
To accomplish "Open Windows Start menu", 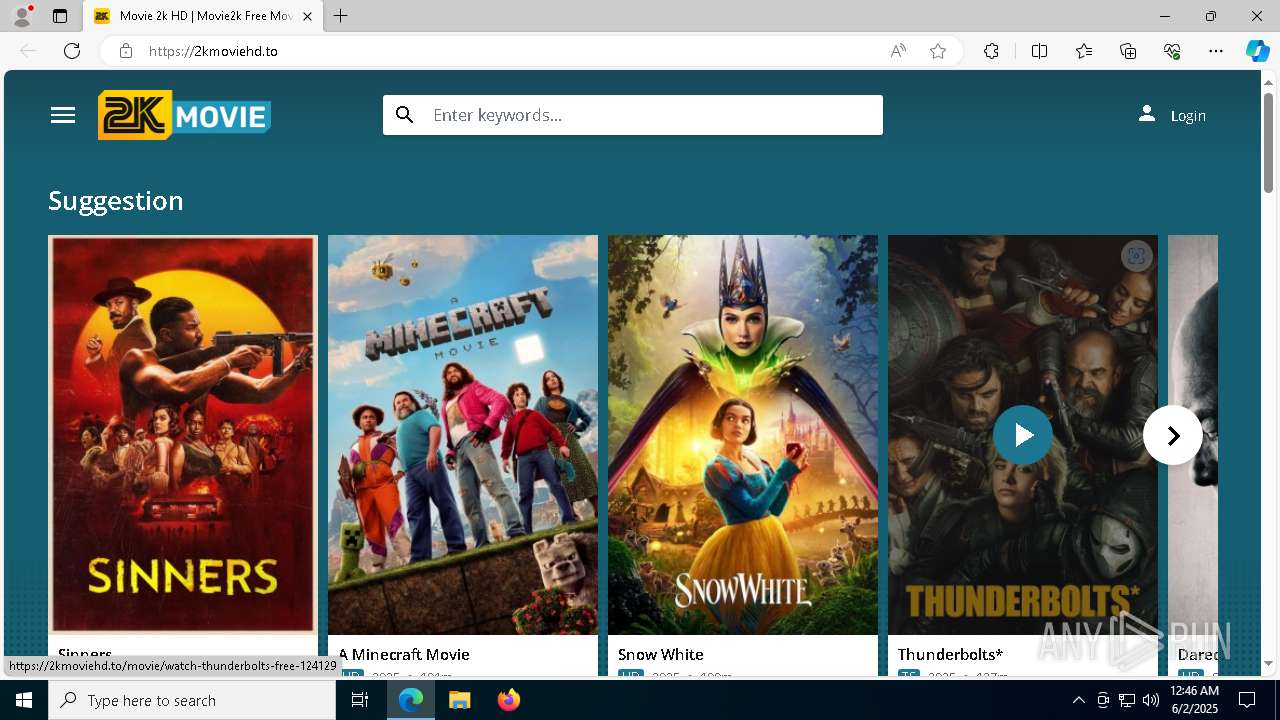I will click(x=24, y=700).
